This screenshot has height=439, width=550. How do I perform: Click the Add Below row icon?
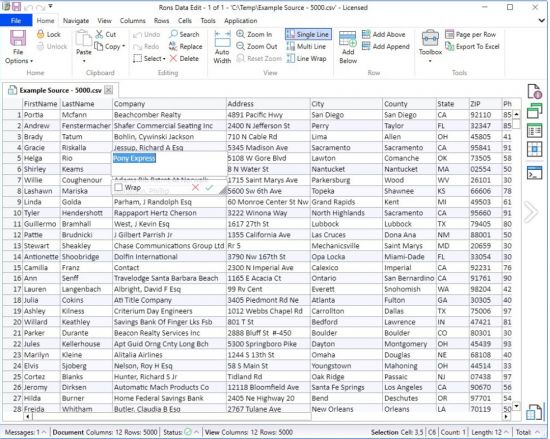pos(348,39)
